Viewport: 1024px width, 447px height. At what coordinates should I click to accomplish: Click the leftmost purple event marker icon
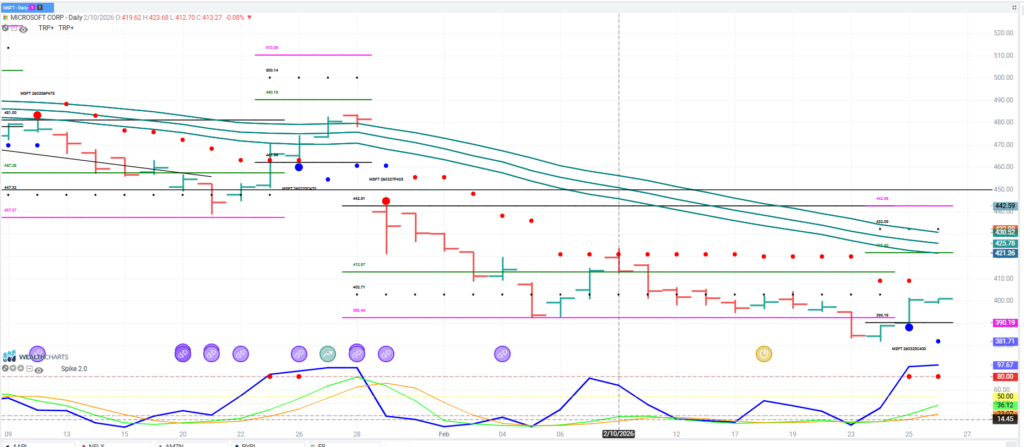(x=37, y=353)
